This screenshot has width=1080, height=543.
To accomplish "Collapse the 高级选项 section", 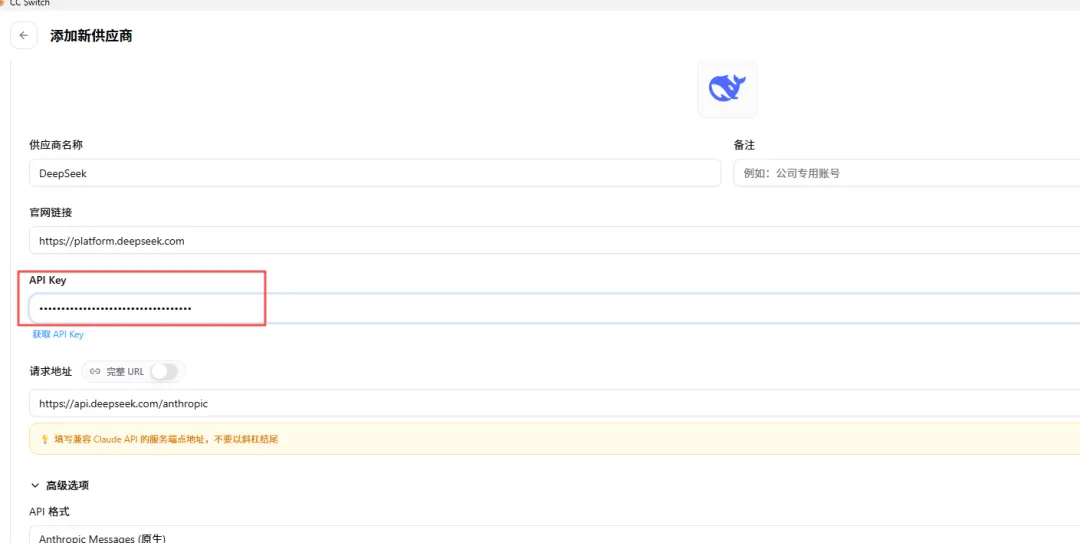I will click(60, 485).
